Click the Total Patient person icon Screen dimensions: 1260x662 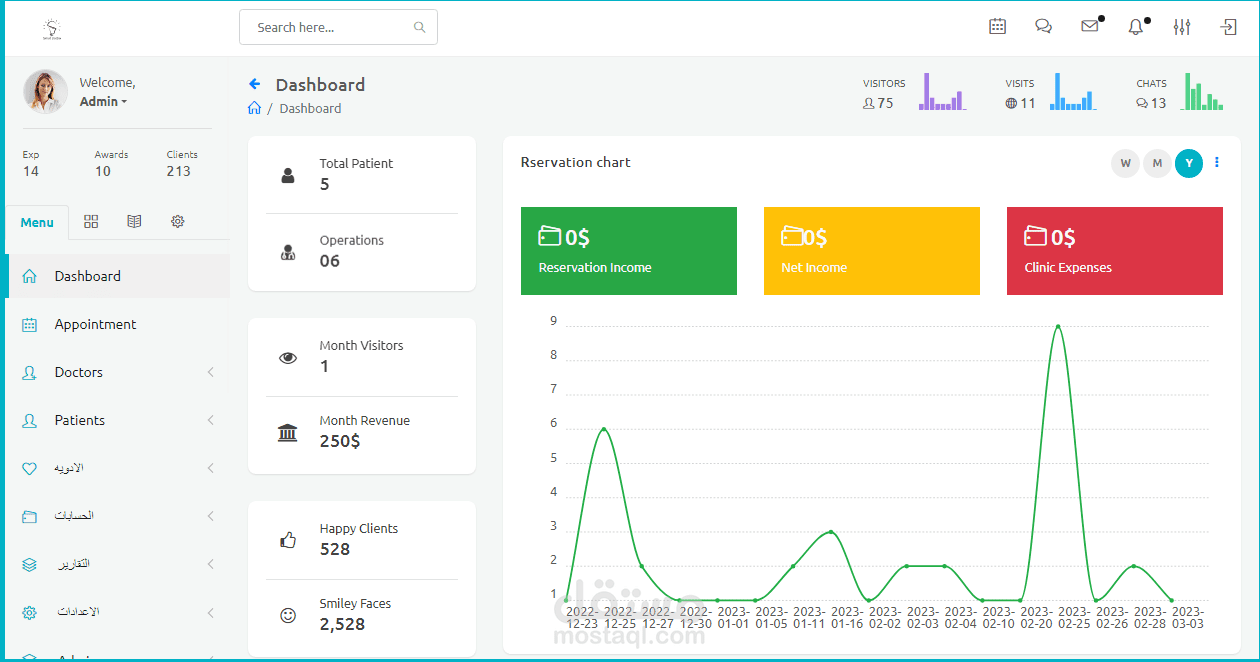tap(288, 176)
